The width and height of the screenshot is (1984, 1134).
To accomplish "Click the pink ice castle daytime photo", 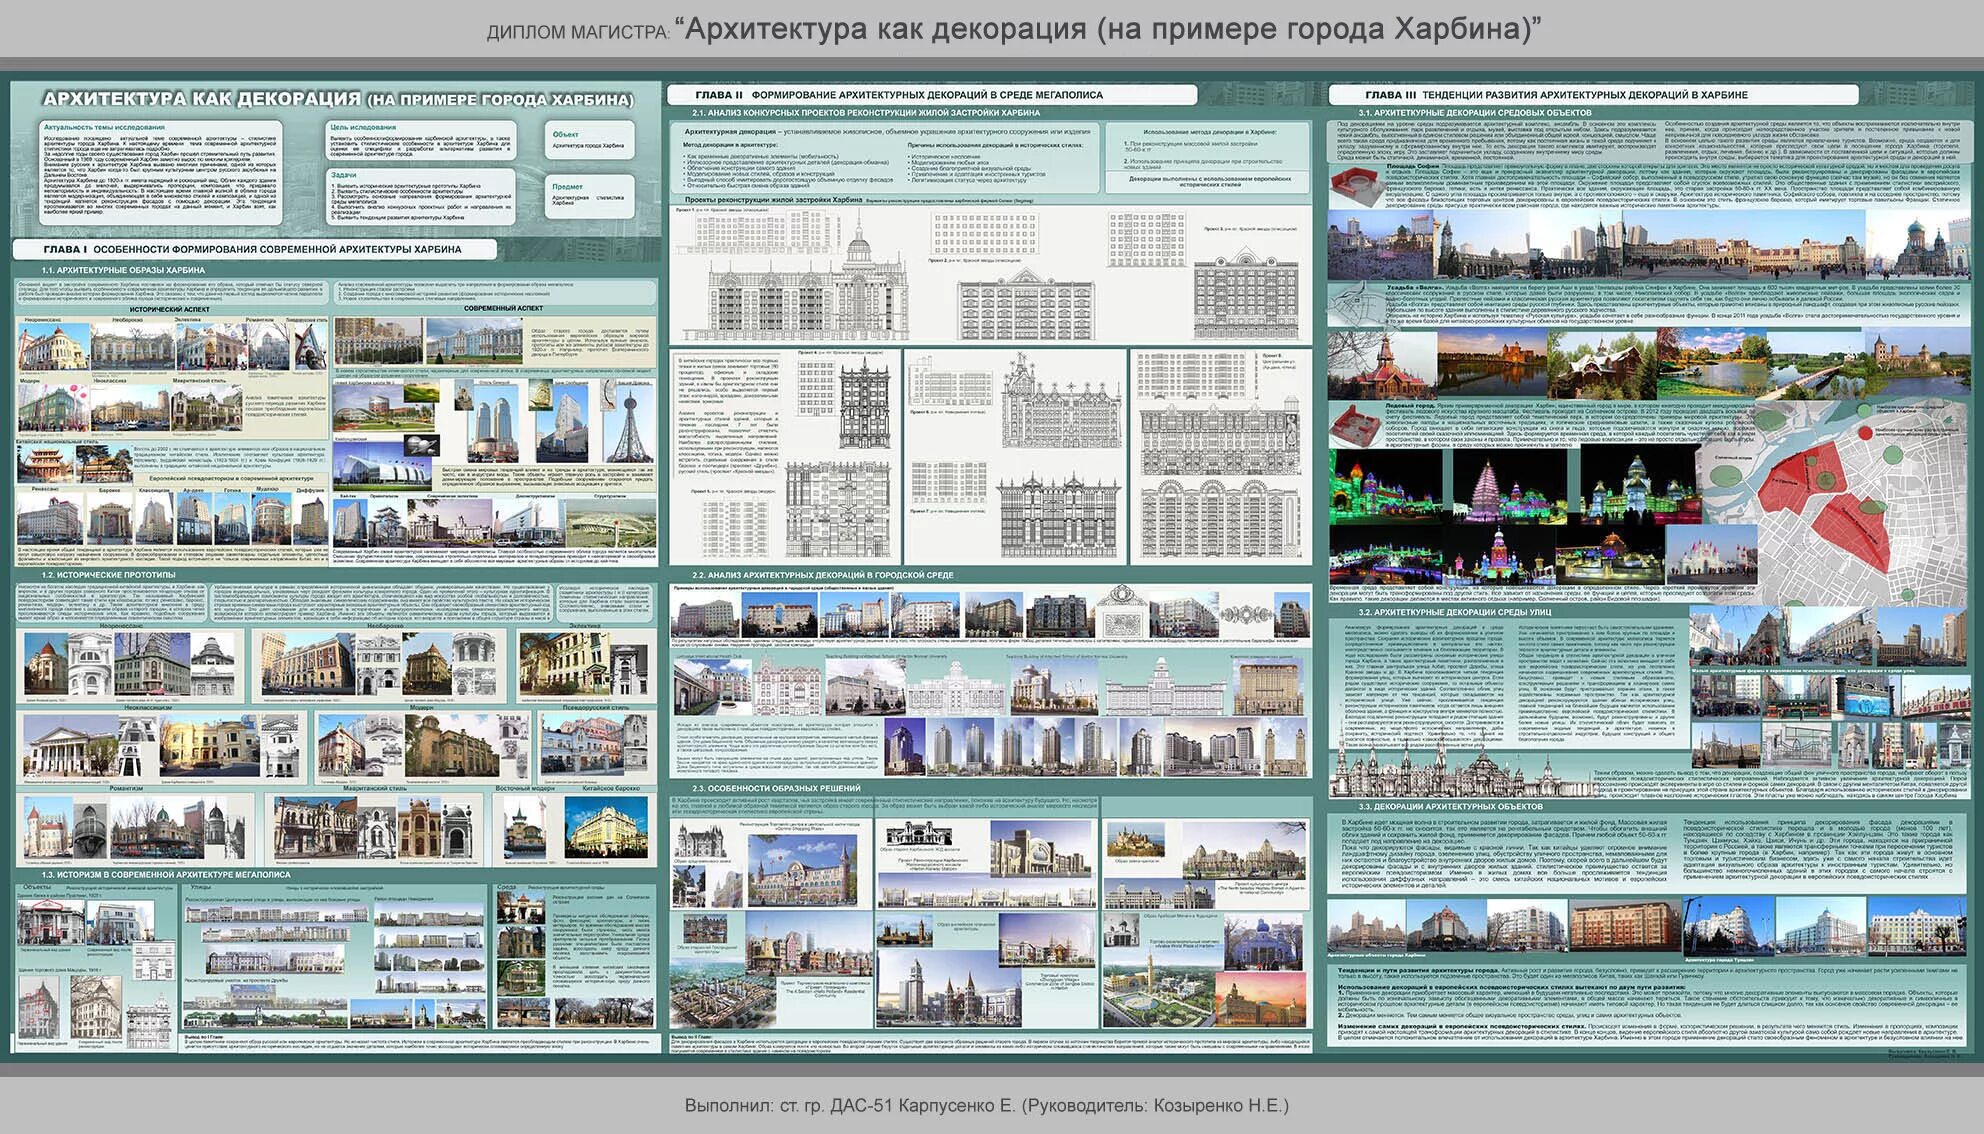I will (x=1710, y=556).
